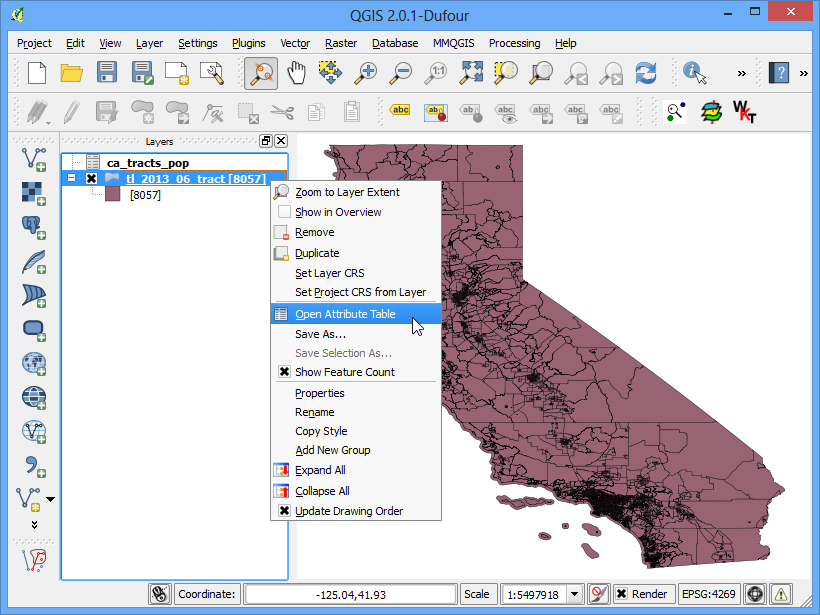This screenshot has height=615, width=820.
Task: Uncheck Update Drawing Order option
Action: [284, 511]
